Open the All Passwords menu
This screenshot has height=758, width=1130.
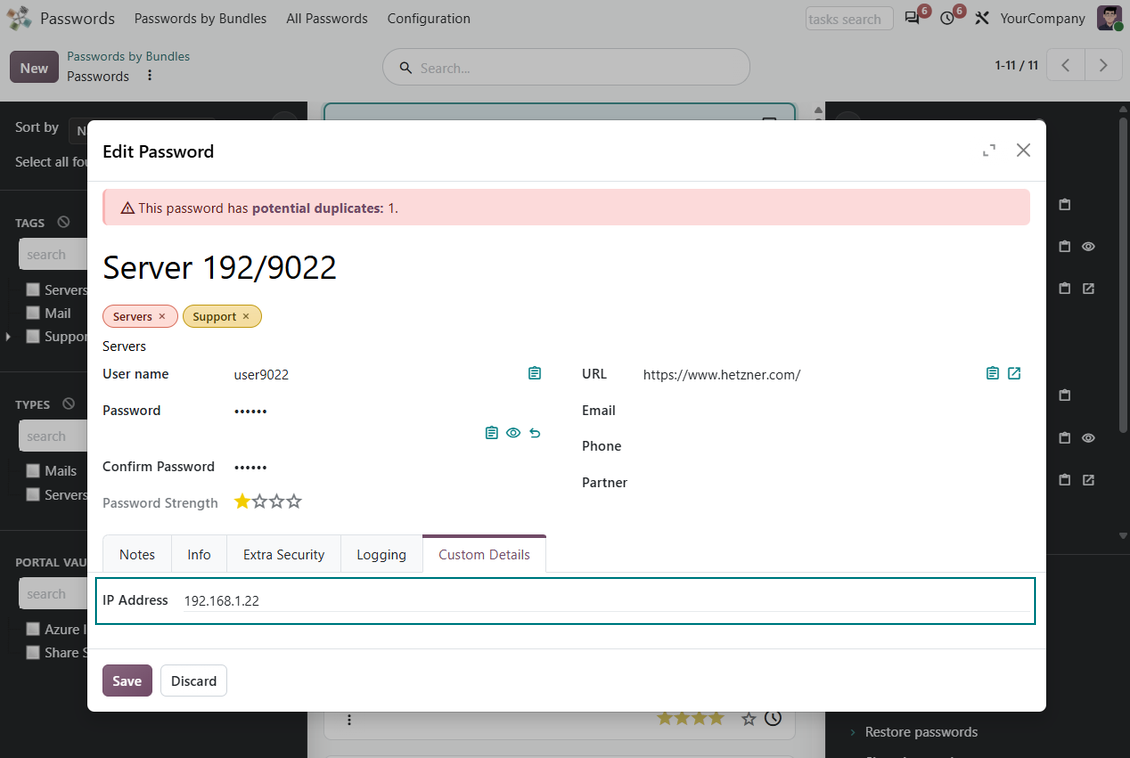click(x=326, y=18)
